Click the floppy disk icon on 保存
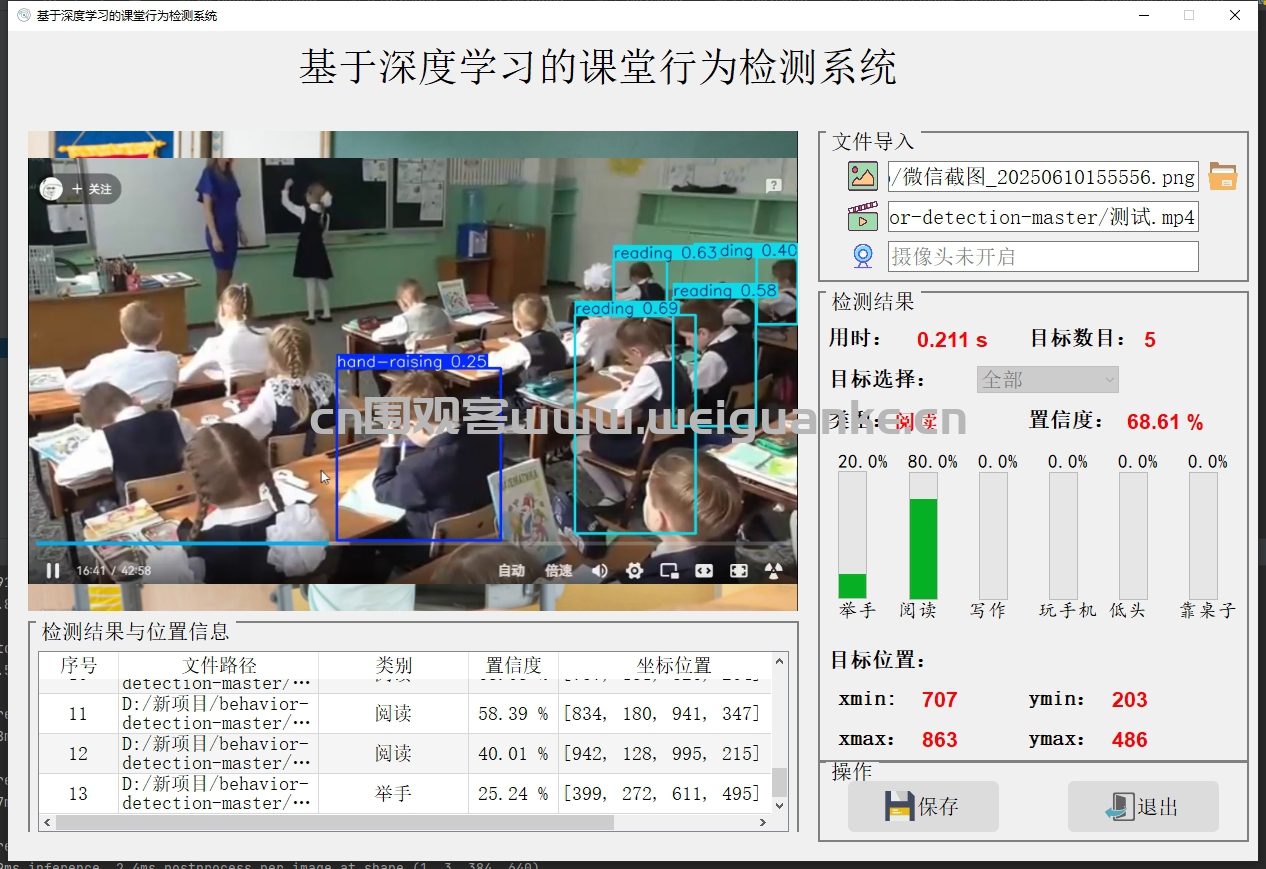This screenshot has height=869, width=1266. [899, 806]
